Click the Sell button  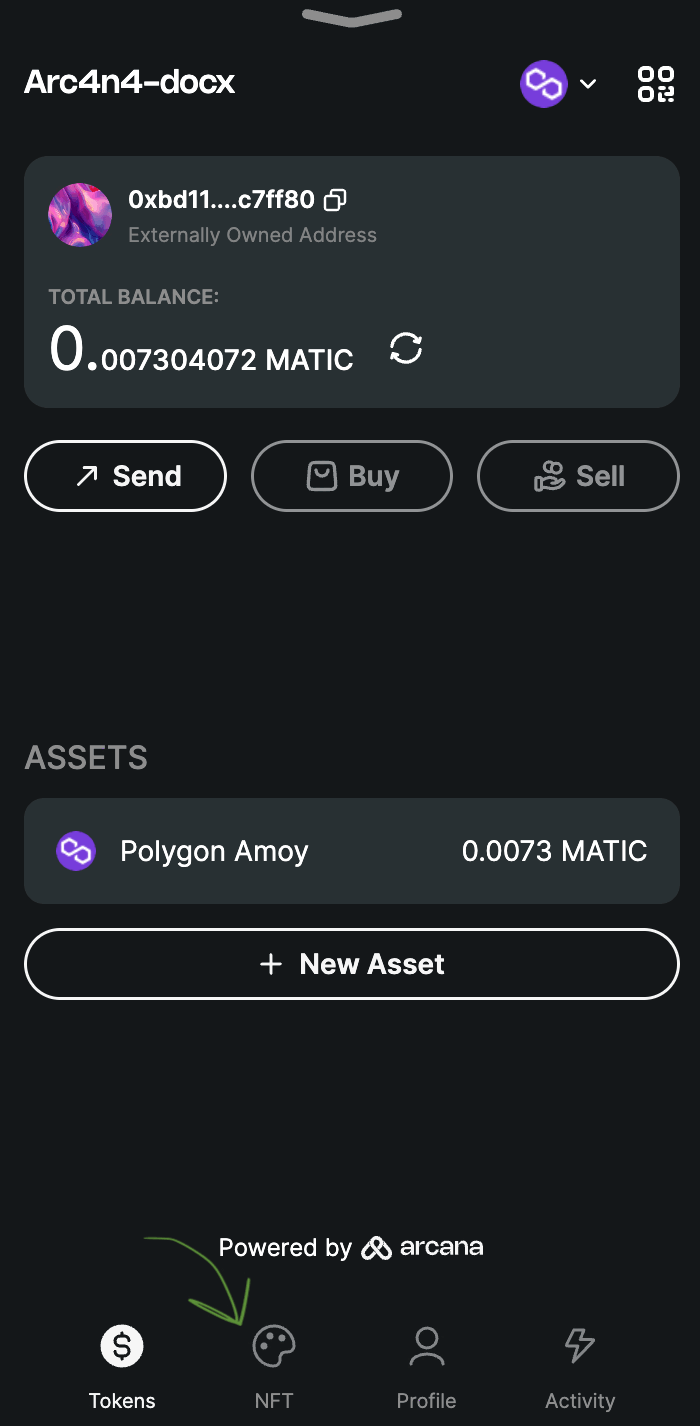pyautogui.click(x=578, y=476)
